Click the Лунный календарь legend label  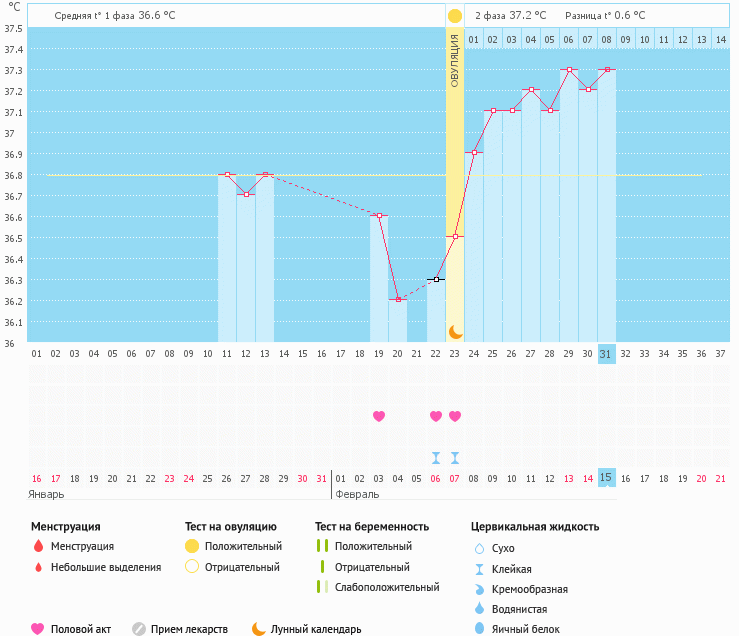pos(316,629)
